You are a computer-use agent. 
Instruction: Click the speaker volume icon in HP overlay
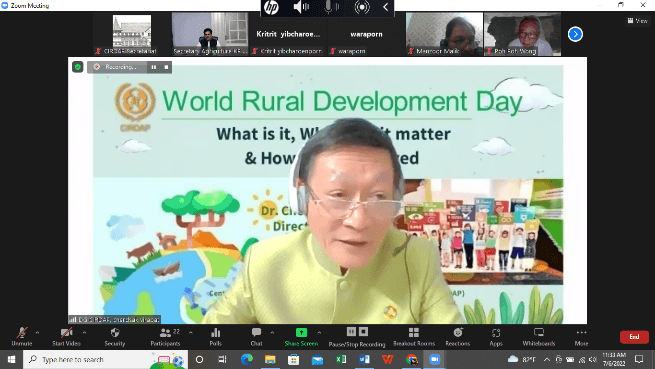point(301,7)
